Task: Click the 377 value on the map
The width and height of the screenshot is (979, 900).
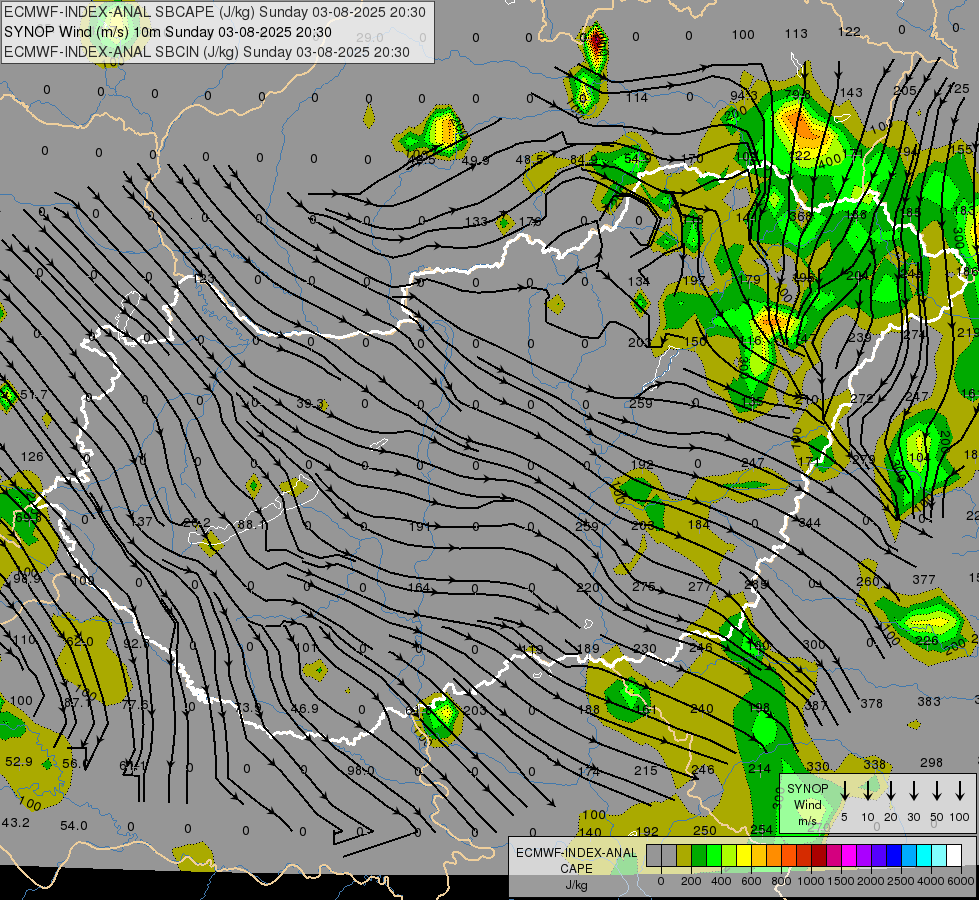Action: click(x=923, y=579)
